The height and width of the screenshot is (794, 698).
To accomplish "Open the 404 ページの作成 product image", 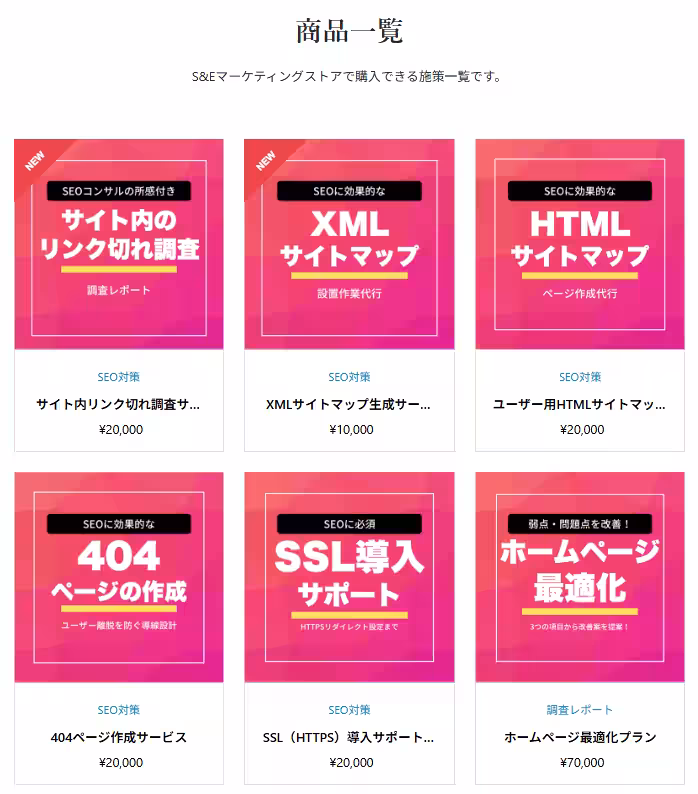I will click(119, 577).
